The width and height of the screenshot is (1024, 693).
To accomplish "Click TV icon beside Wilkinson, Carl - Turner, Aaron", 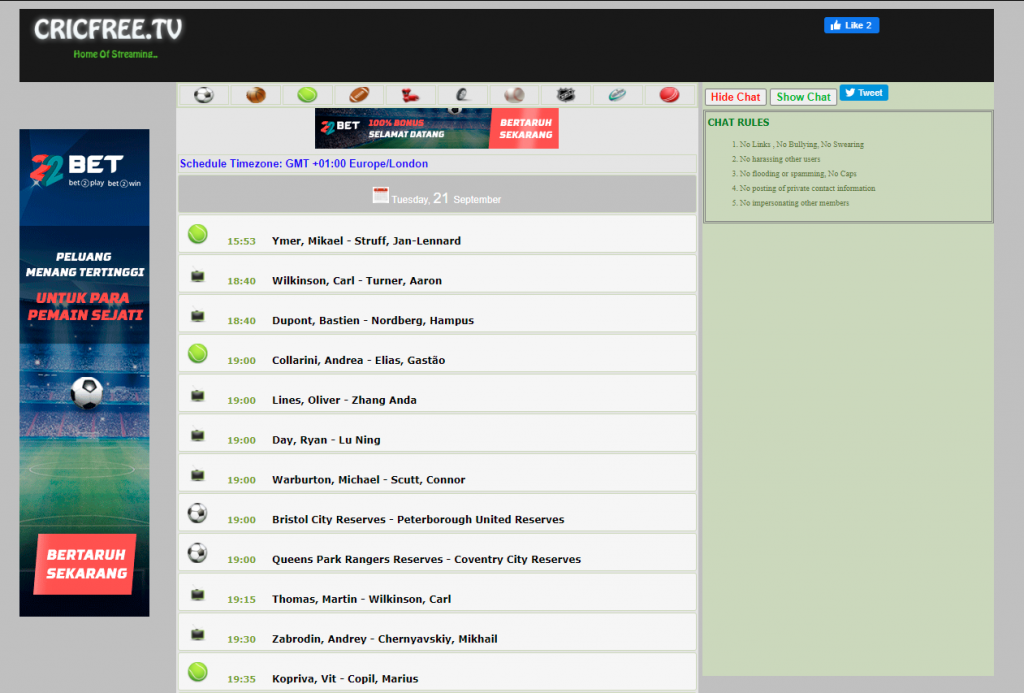I will pyautogui.click(x=198, y=276).
